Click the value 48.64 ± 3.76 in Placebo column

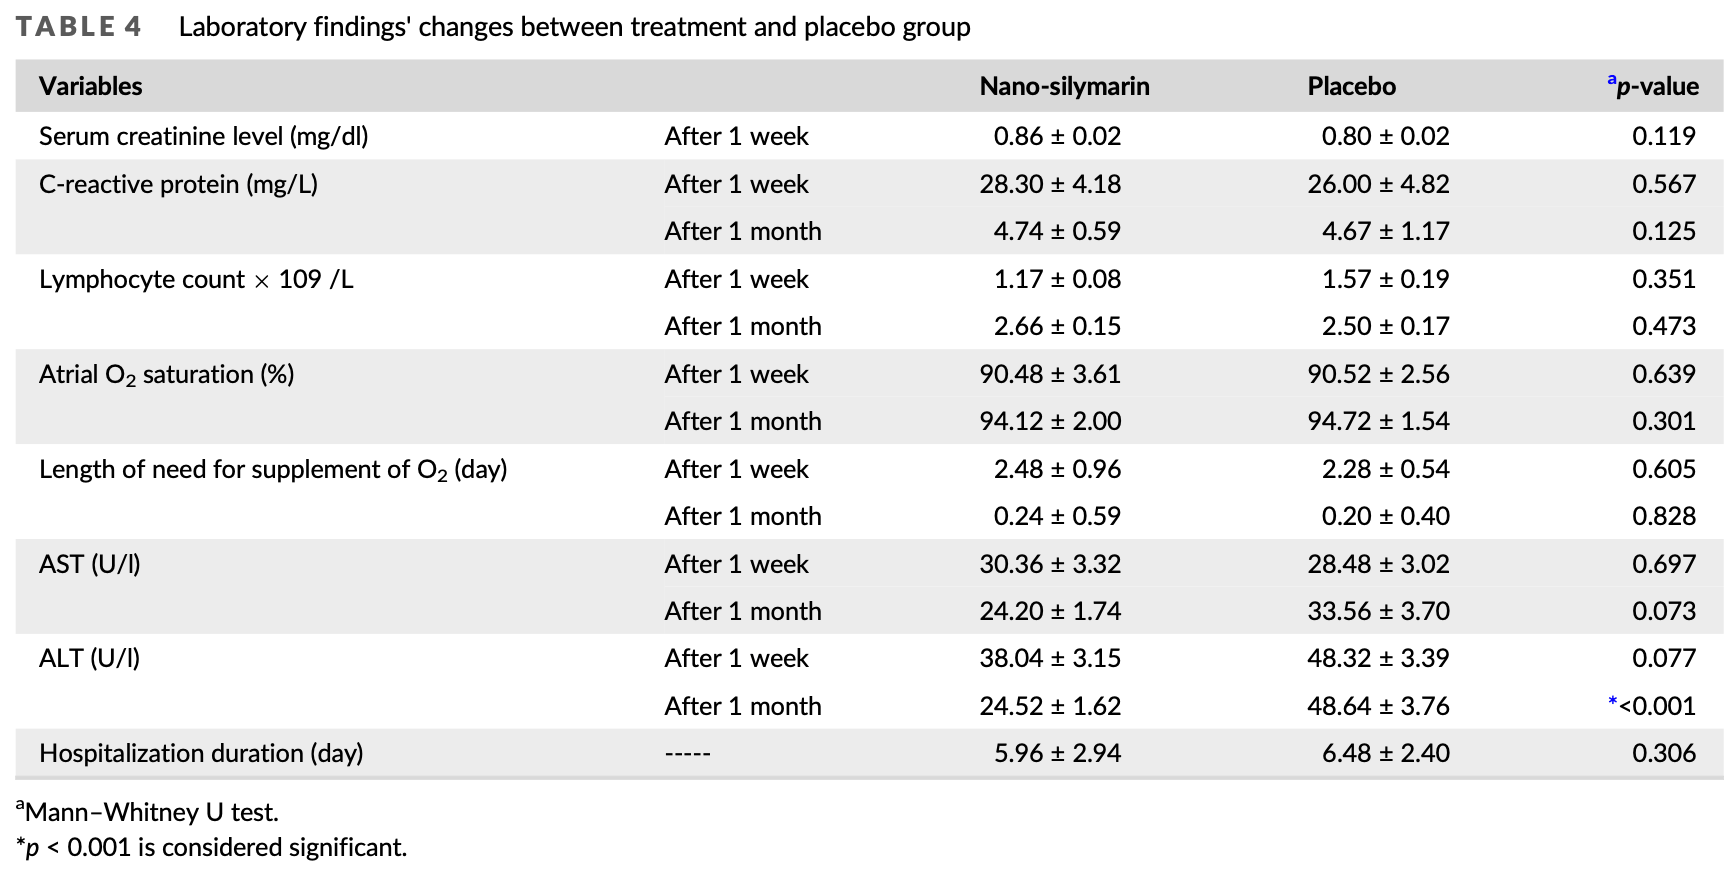click(x=1378, y=706)
